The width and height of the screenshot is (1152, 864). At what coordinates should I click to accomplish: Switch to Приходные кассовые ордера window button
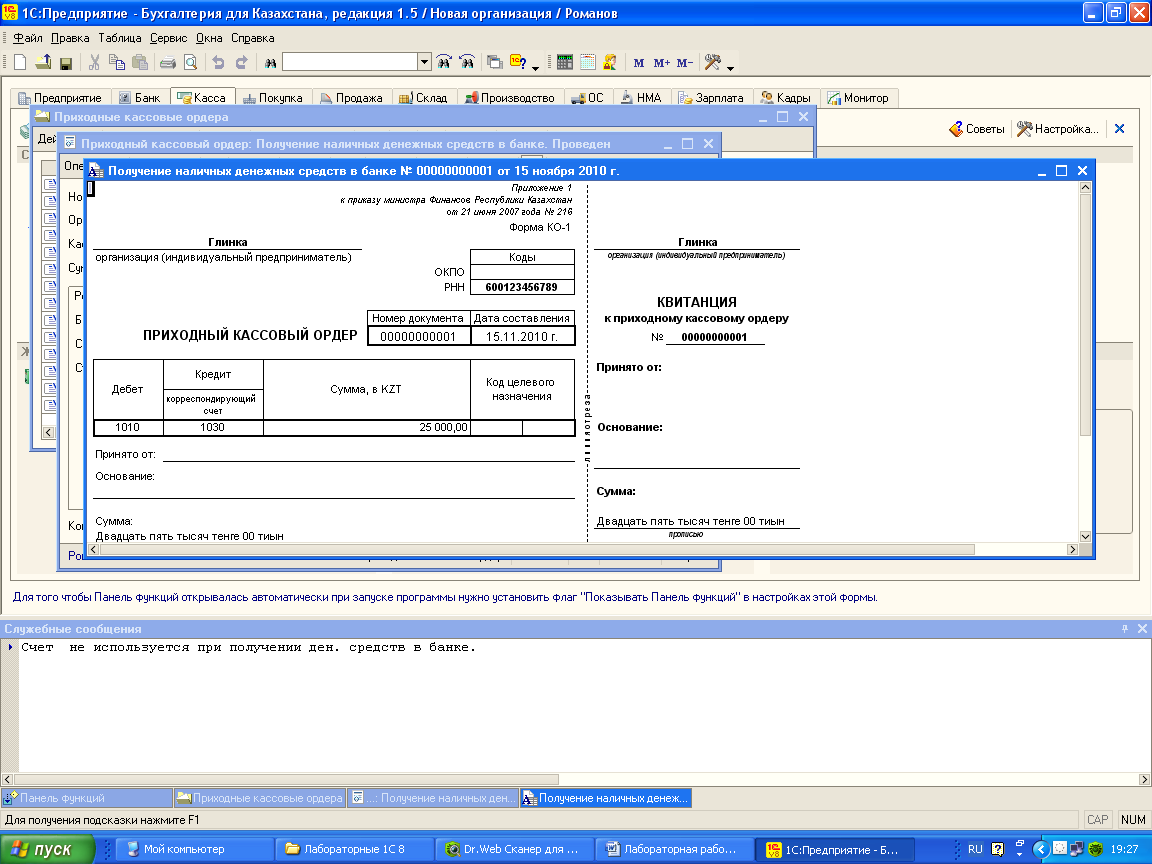pyautogui.click(x=259, y=797)
